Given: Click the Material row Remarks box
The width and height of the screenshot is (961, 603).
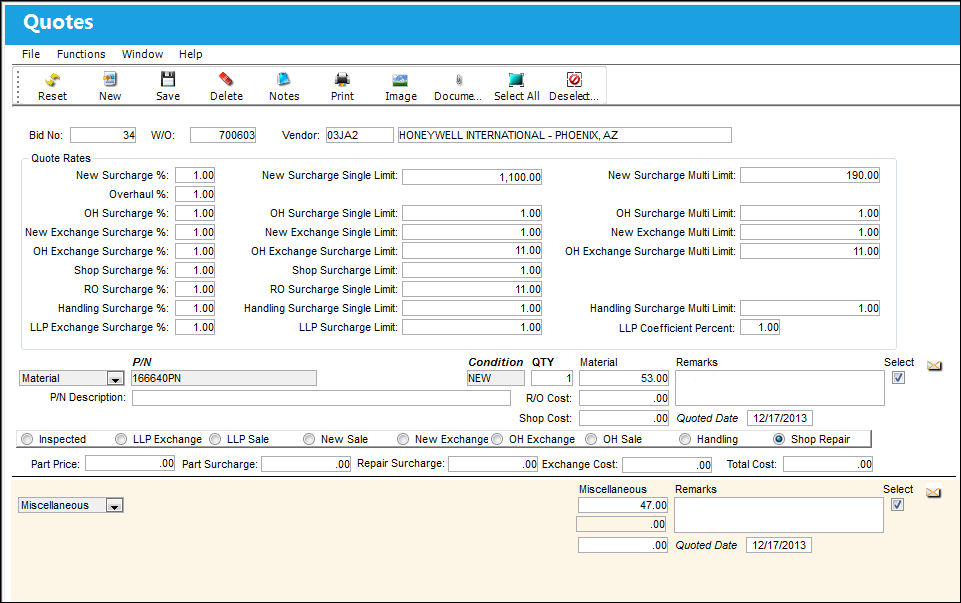Looking at the screenshot, I should (780, 388).
